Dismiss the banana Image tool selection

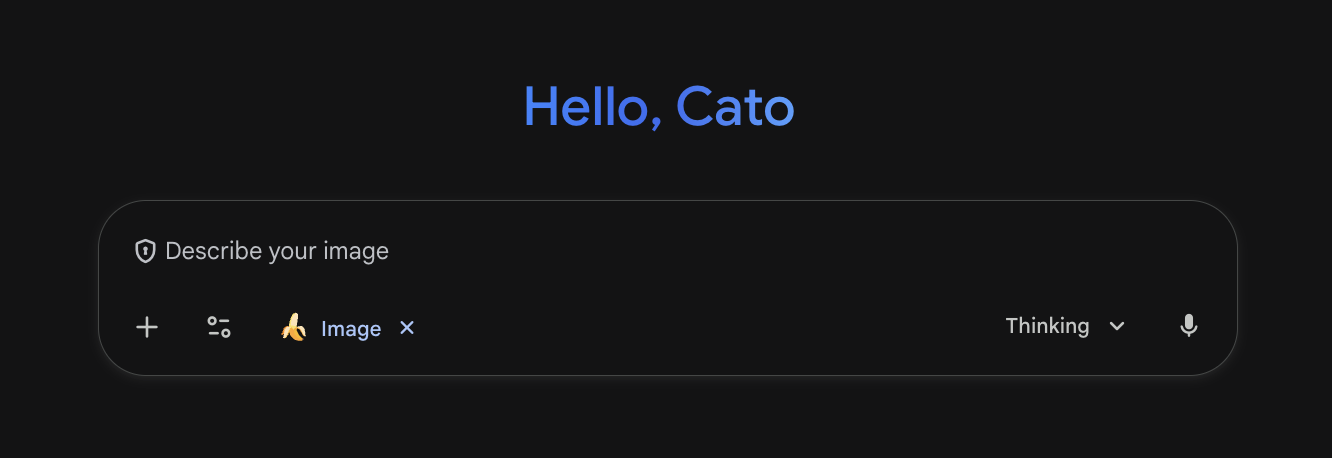click(x=407, y=327)
